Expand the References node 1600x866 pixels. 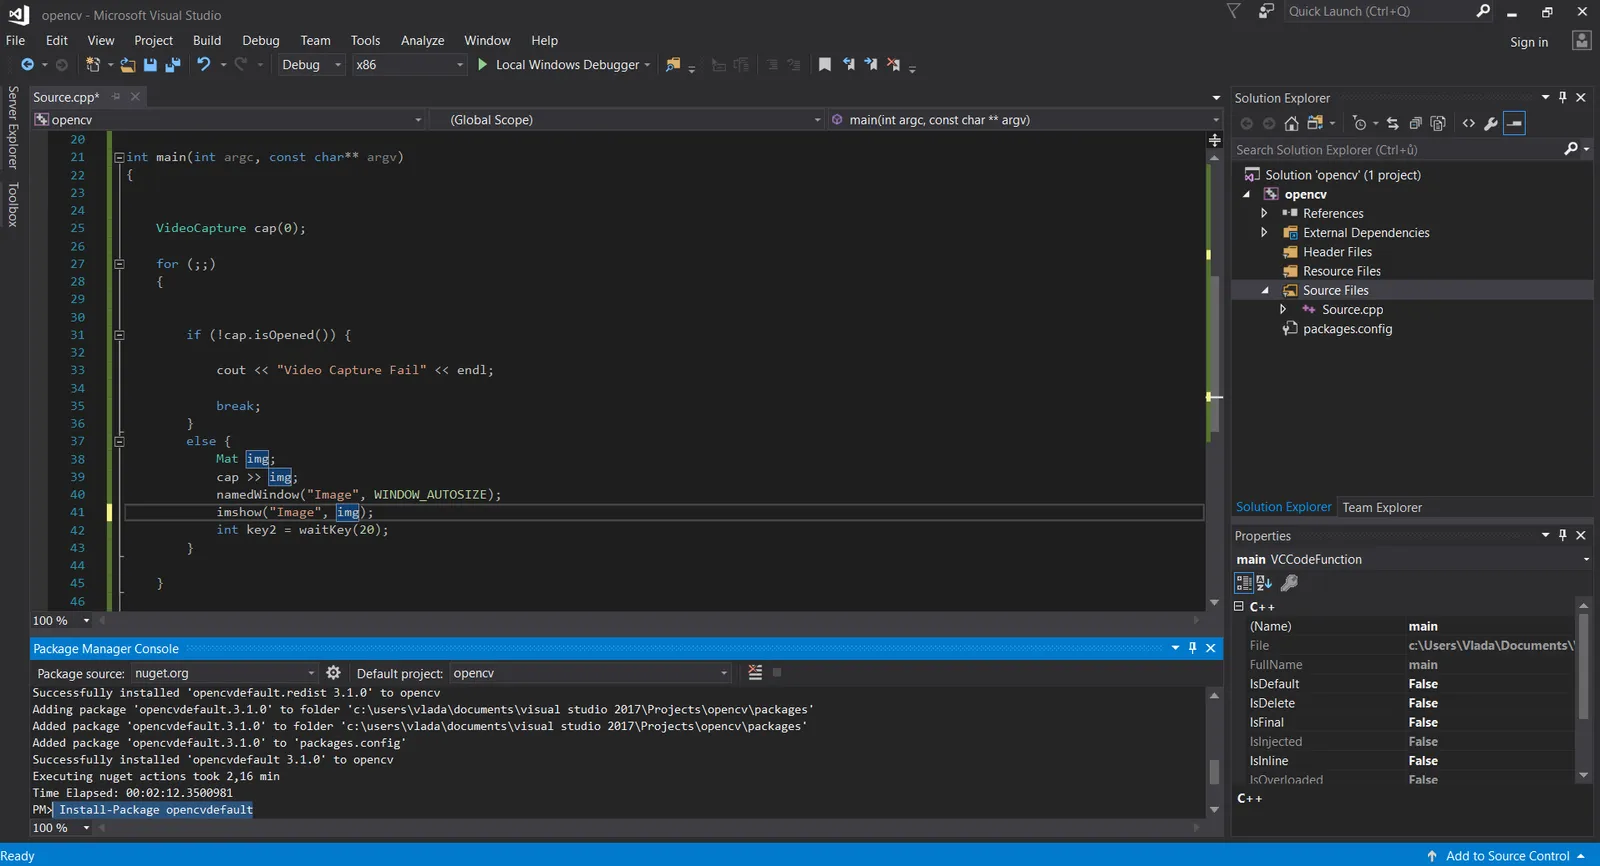coord(1264,213)
